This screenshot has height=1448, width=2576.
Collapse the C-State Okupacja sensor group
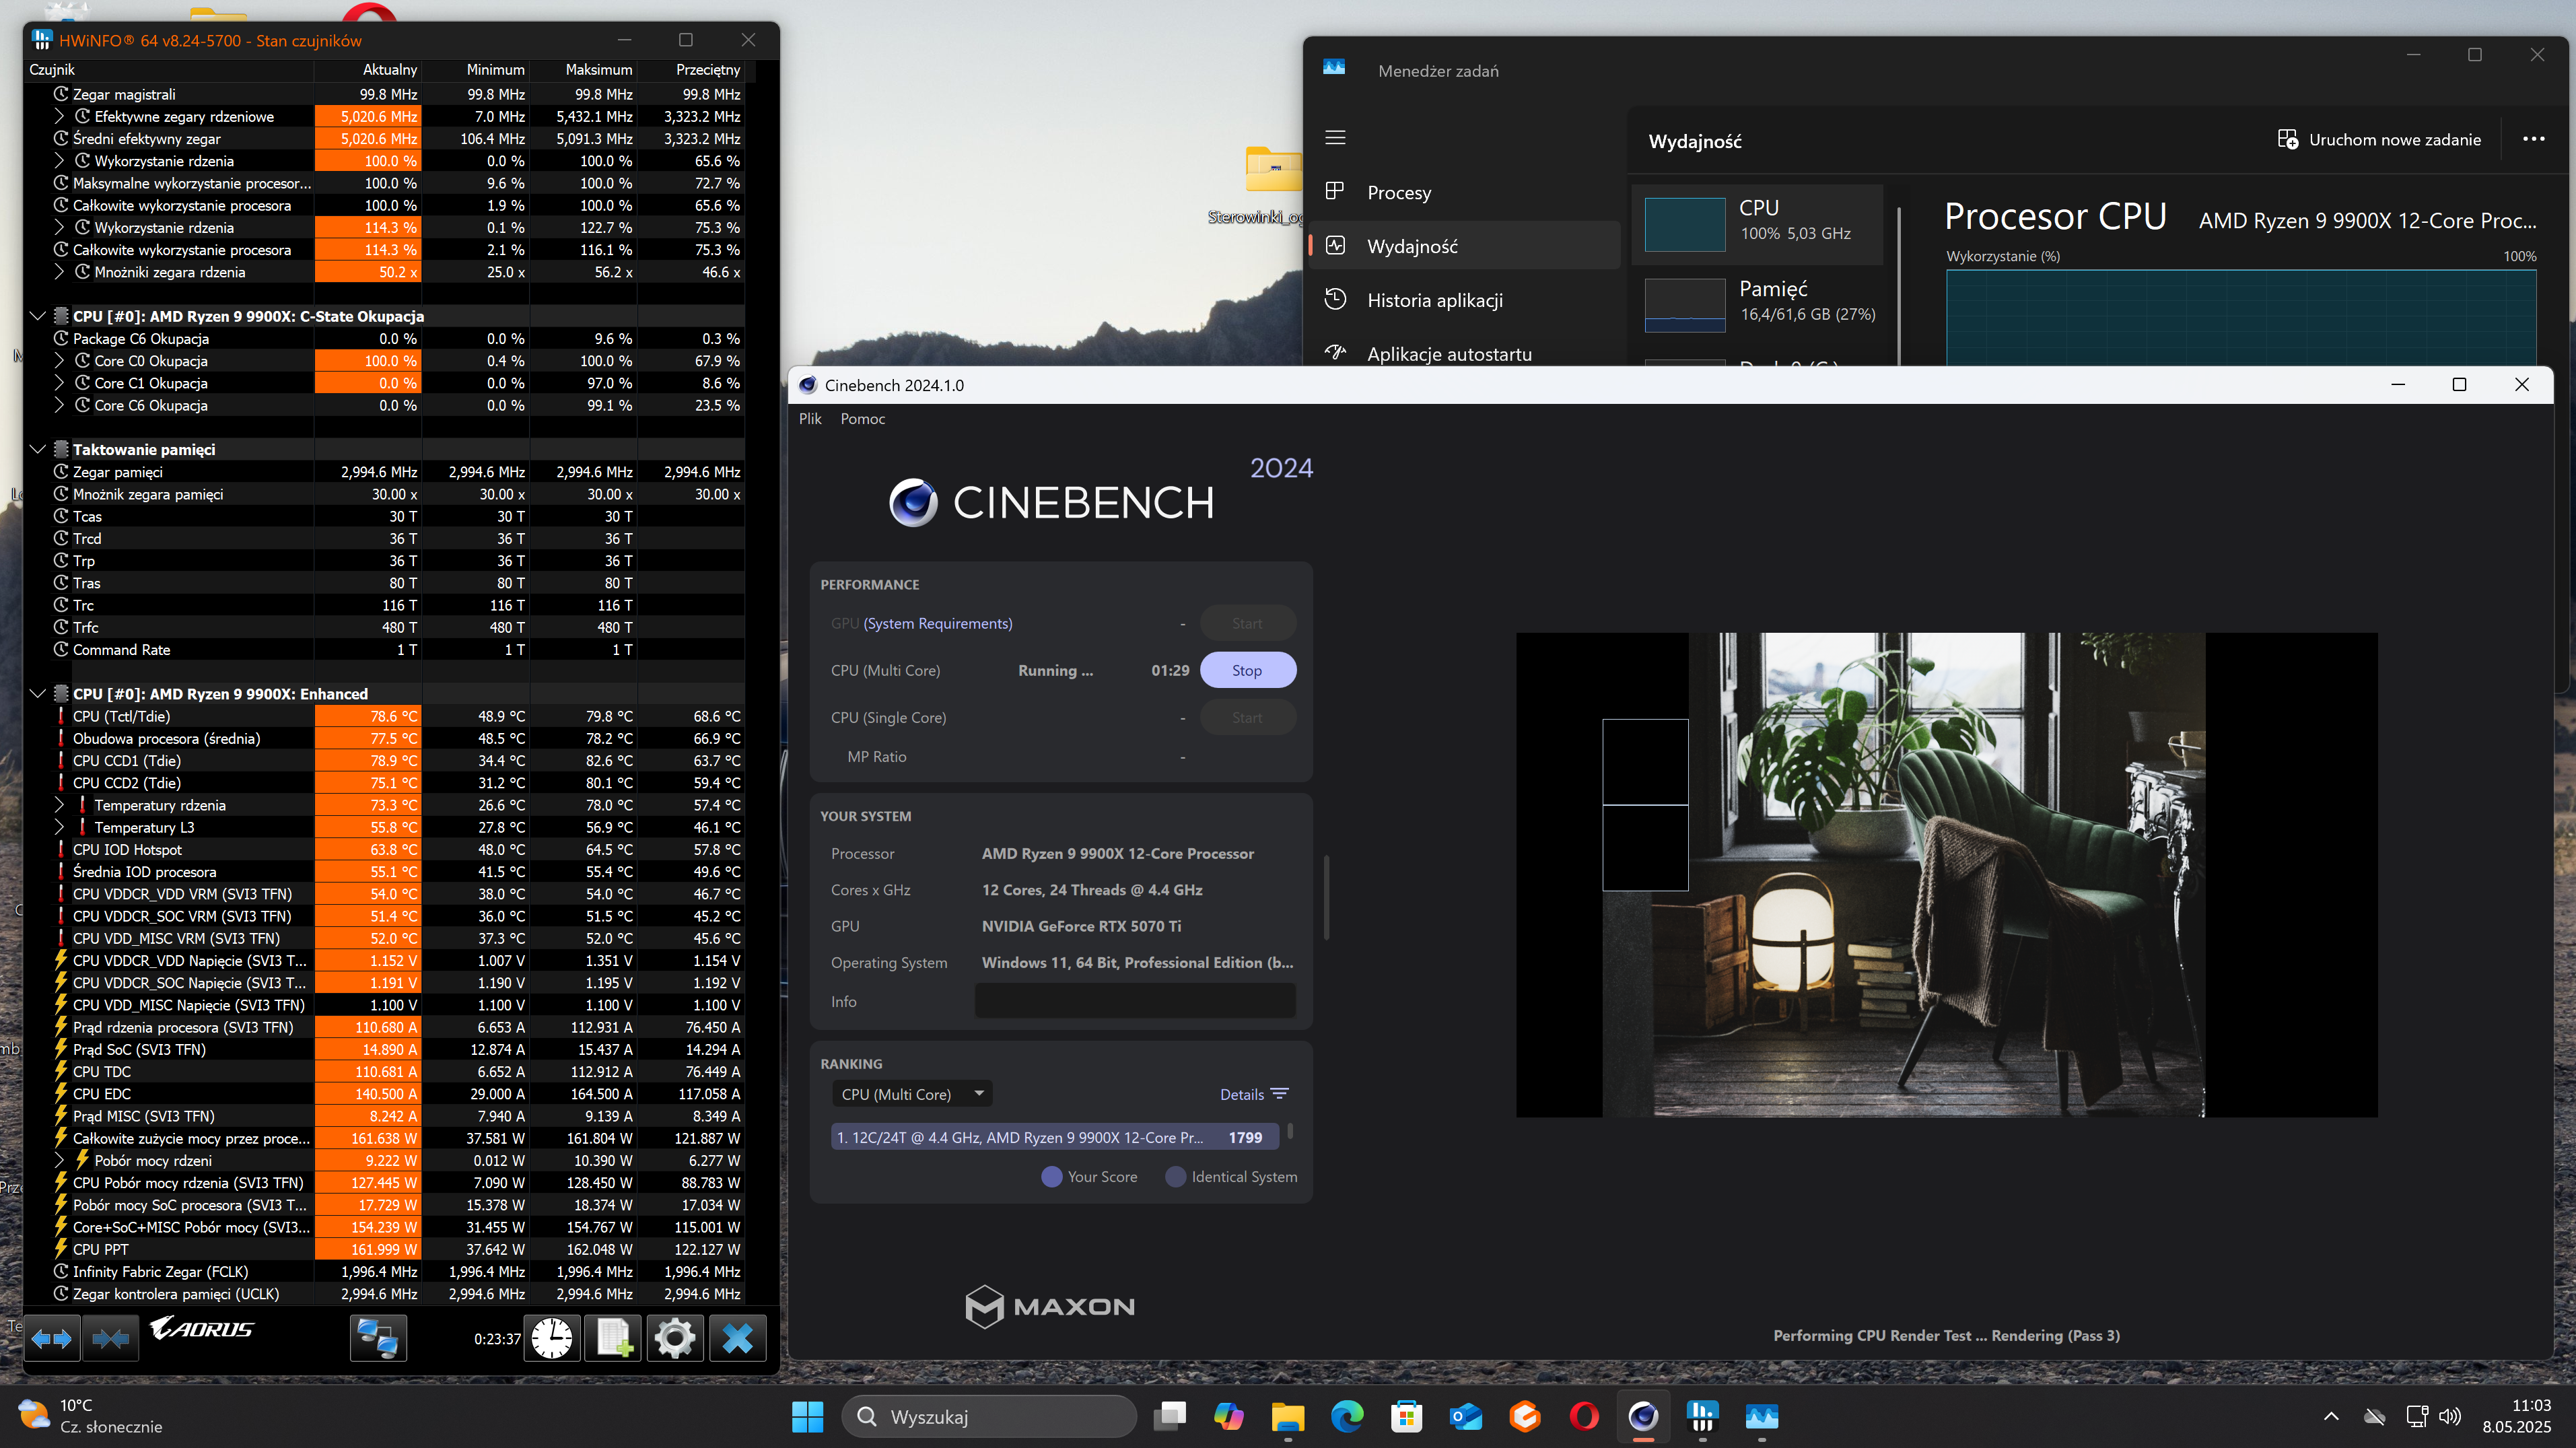[38, 316]
